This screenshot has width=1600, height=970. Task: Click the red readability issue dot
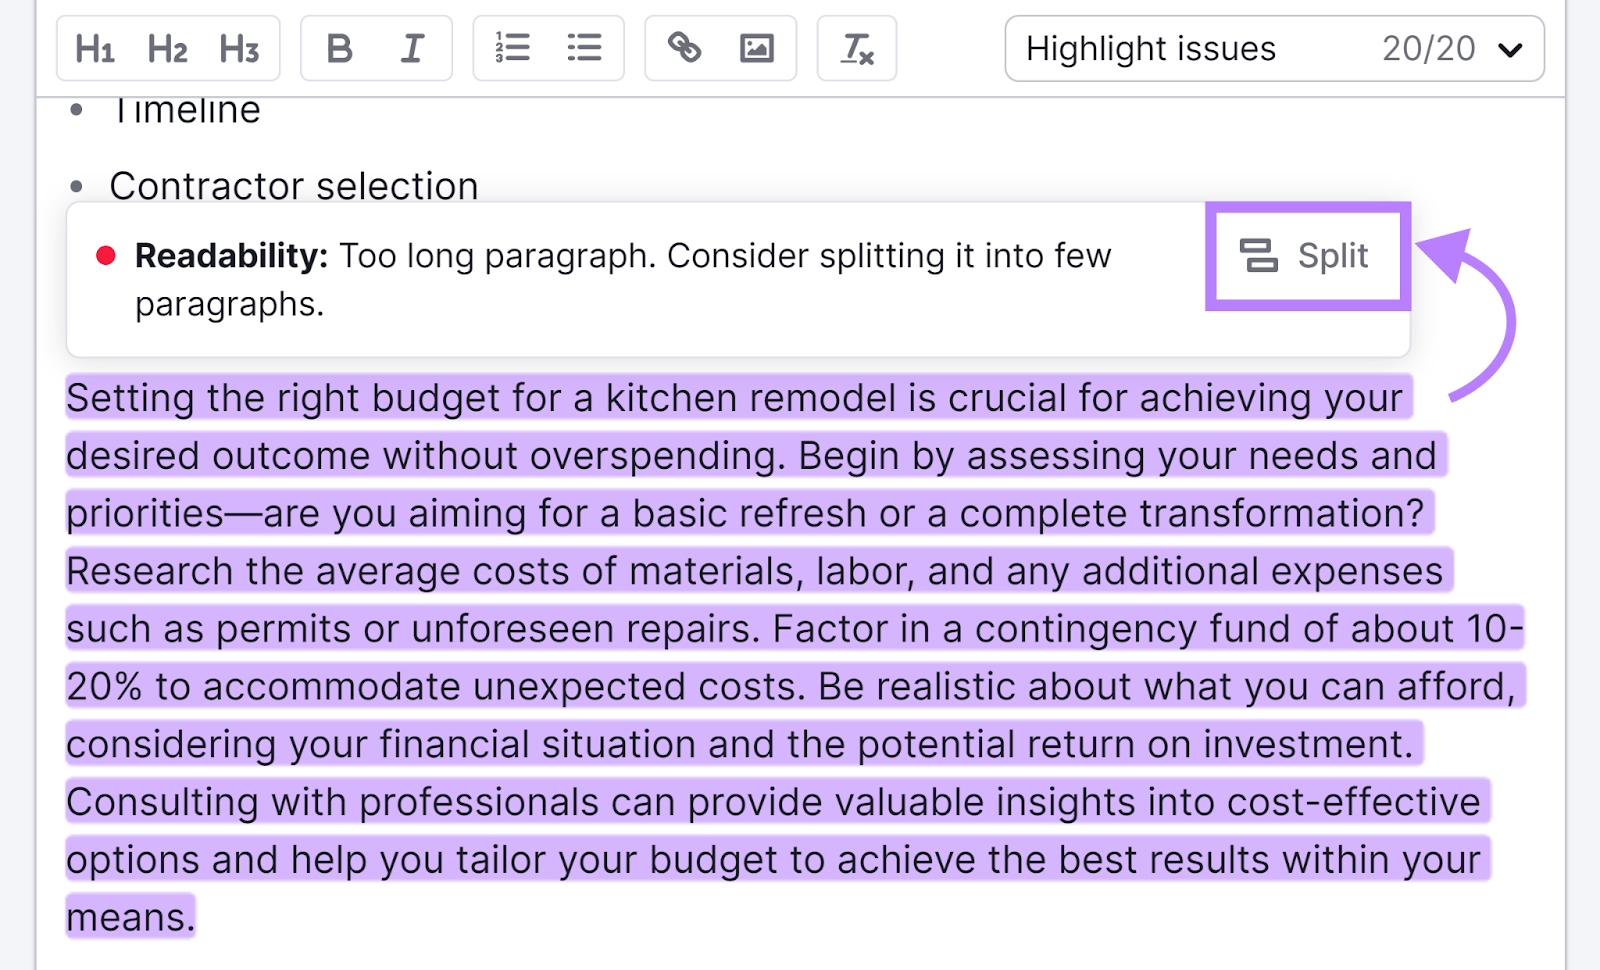click(106, 256)
